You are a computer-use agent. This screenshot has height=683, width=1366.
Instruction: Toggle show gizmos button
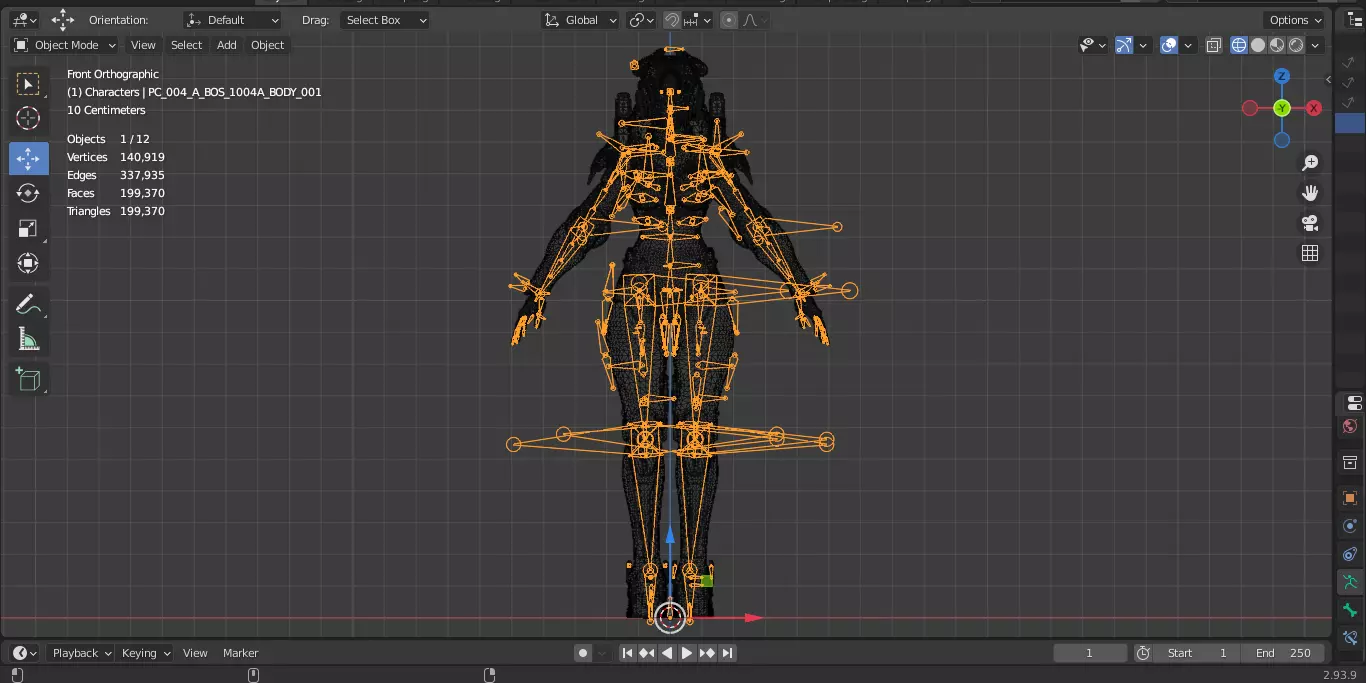tap(1123, 45)
